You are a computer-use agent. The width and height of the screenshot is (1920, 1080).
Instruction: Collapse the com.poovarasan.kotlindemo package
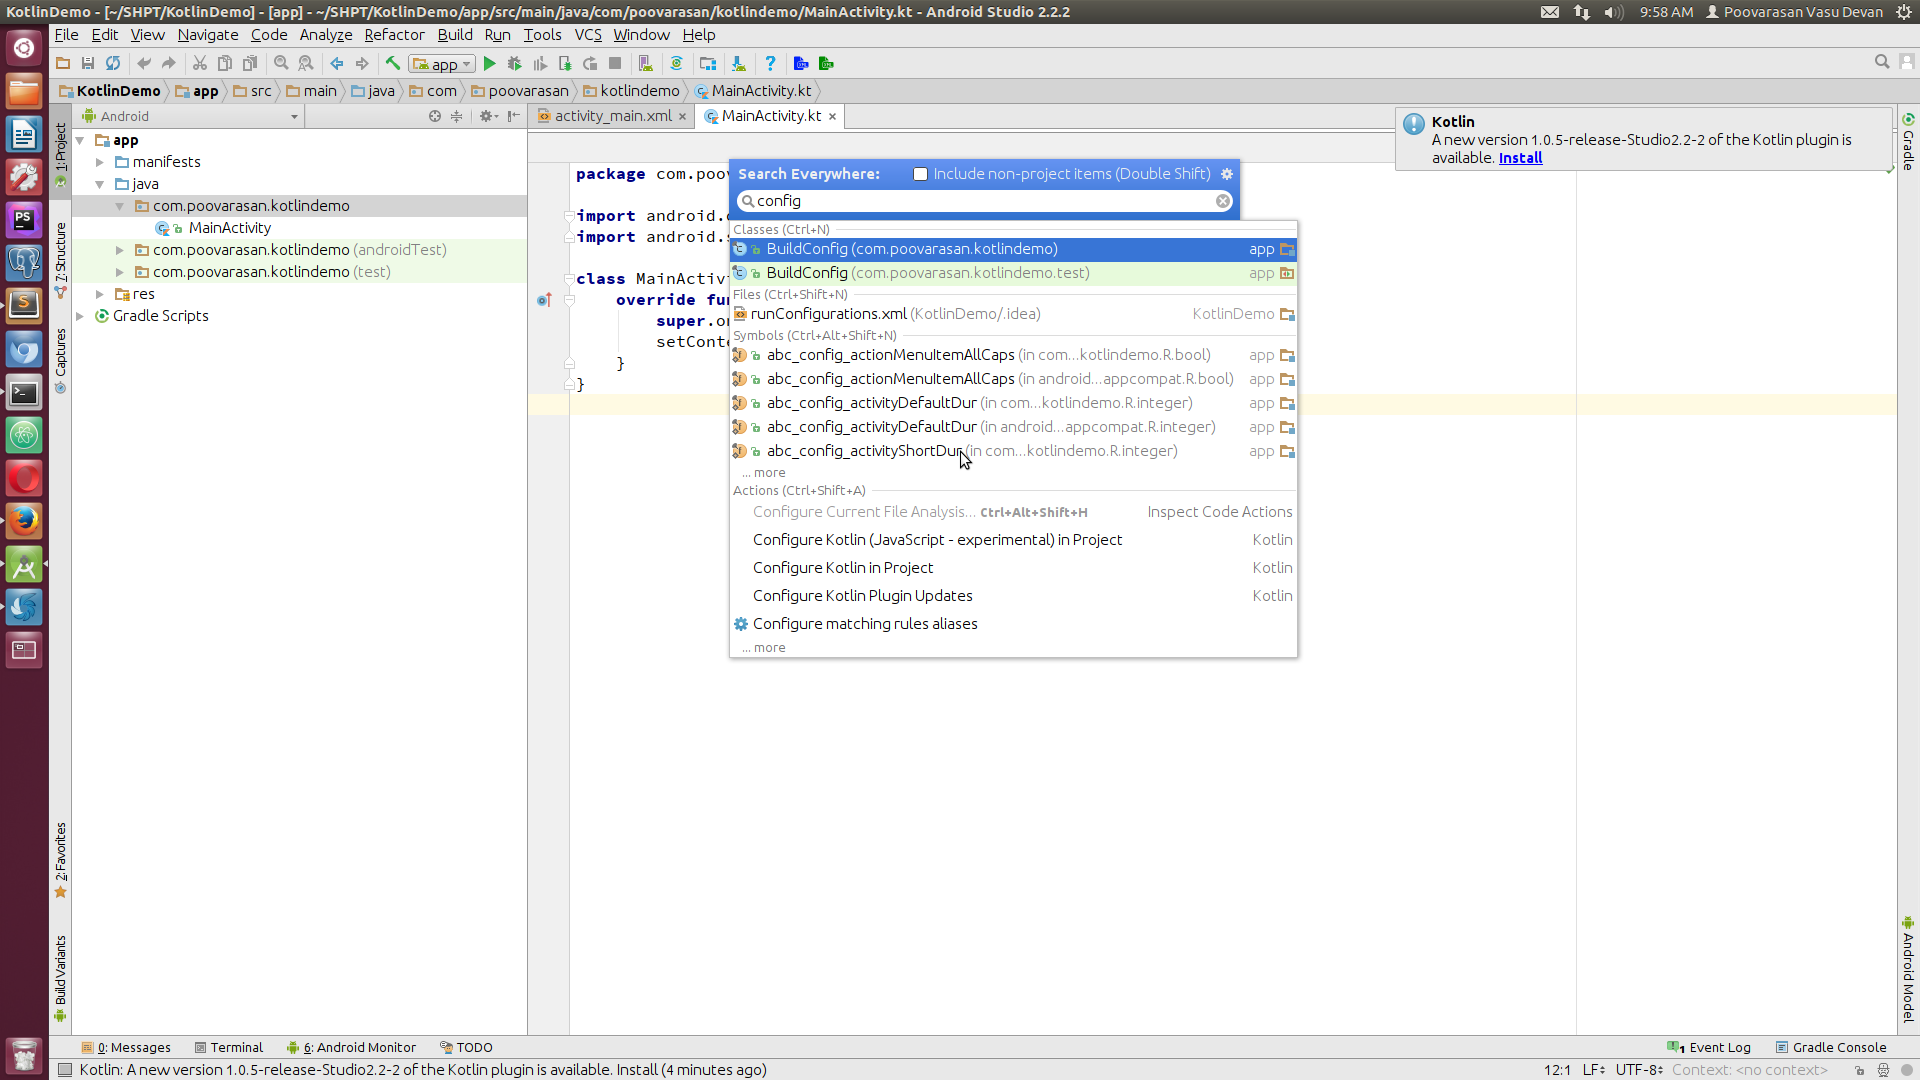pyautogui.click(x=120, y=205)
